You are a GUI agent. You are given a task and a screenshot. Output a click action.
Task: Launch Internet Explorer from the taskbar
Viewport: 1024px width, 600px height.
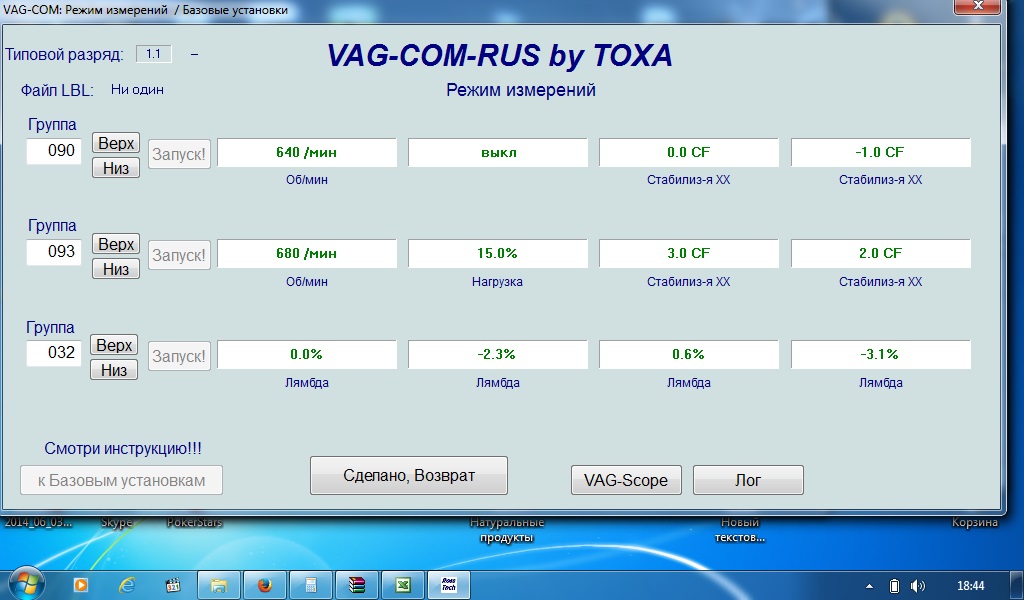126,585
